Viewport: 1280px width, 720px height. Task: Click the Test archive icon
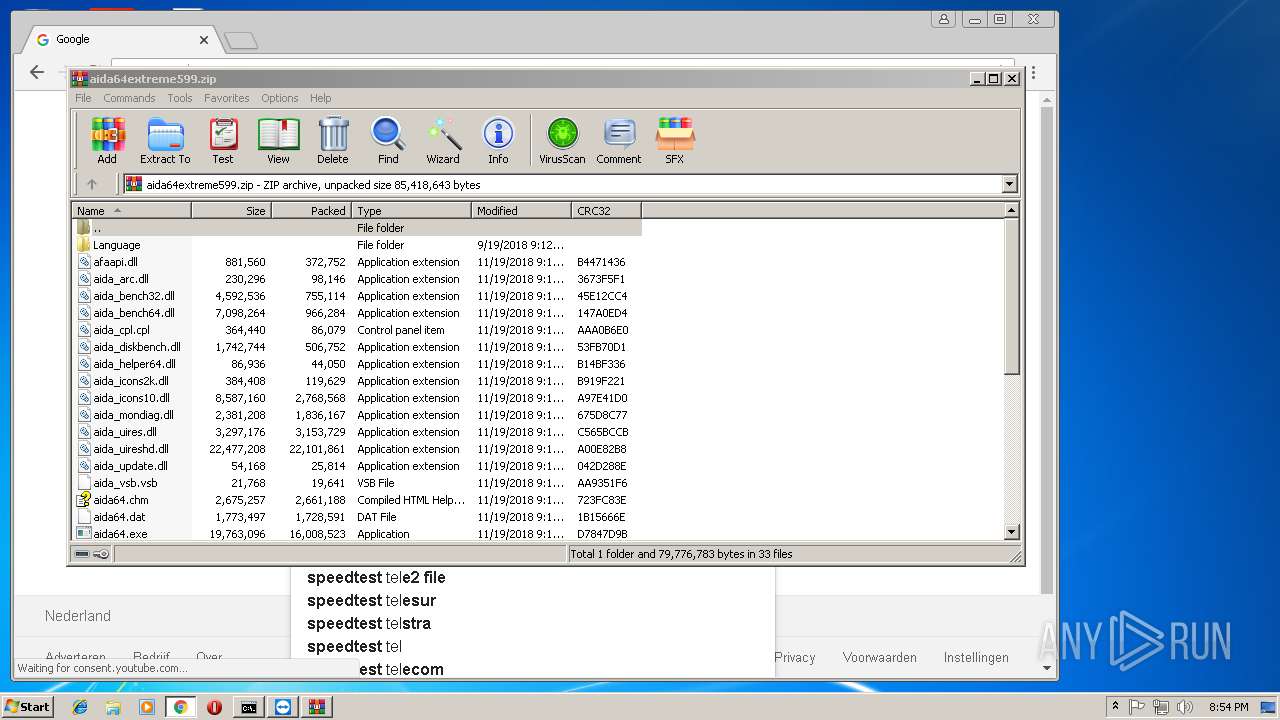coord(223,141)
